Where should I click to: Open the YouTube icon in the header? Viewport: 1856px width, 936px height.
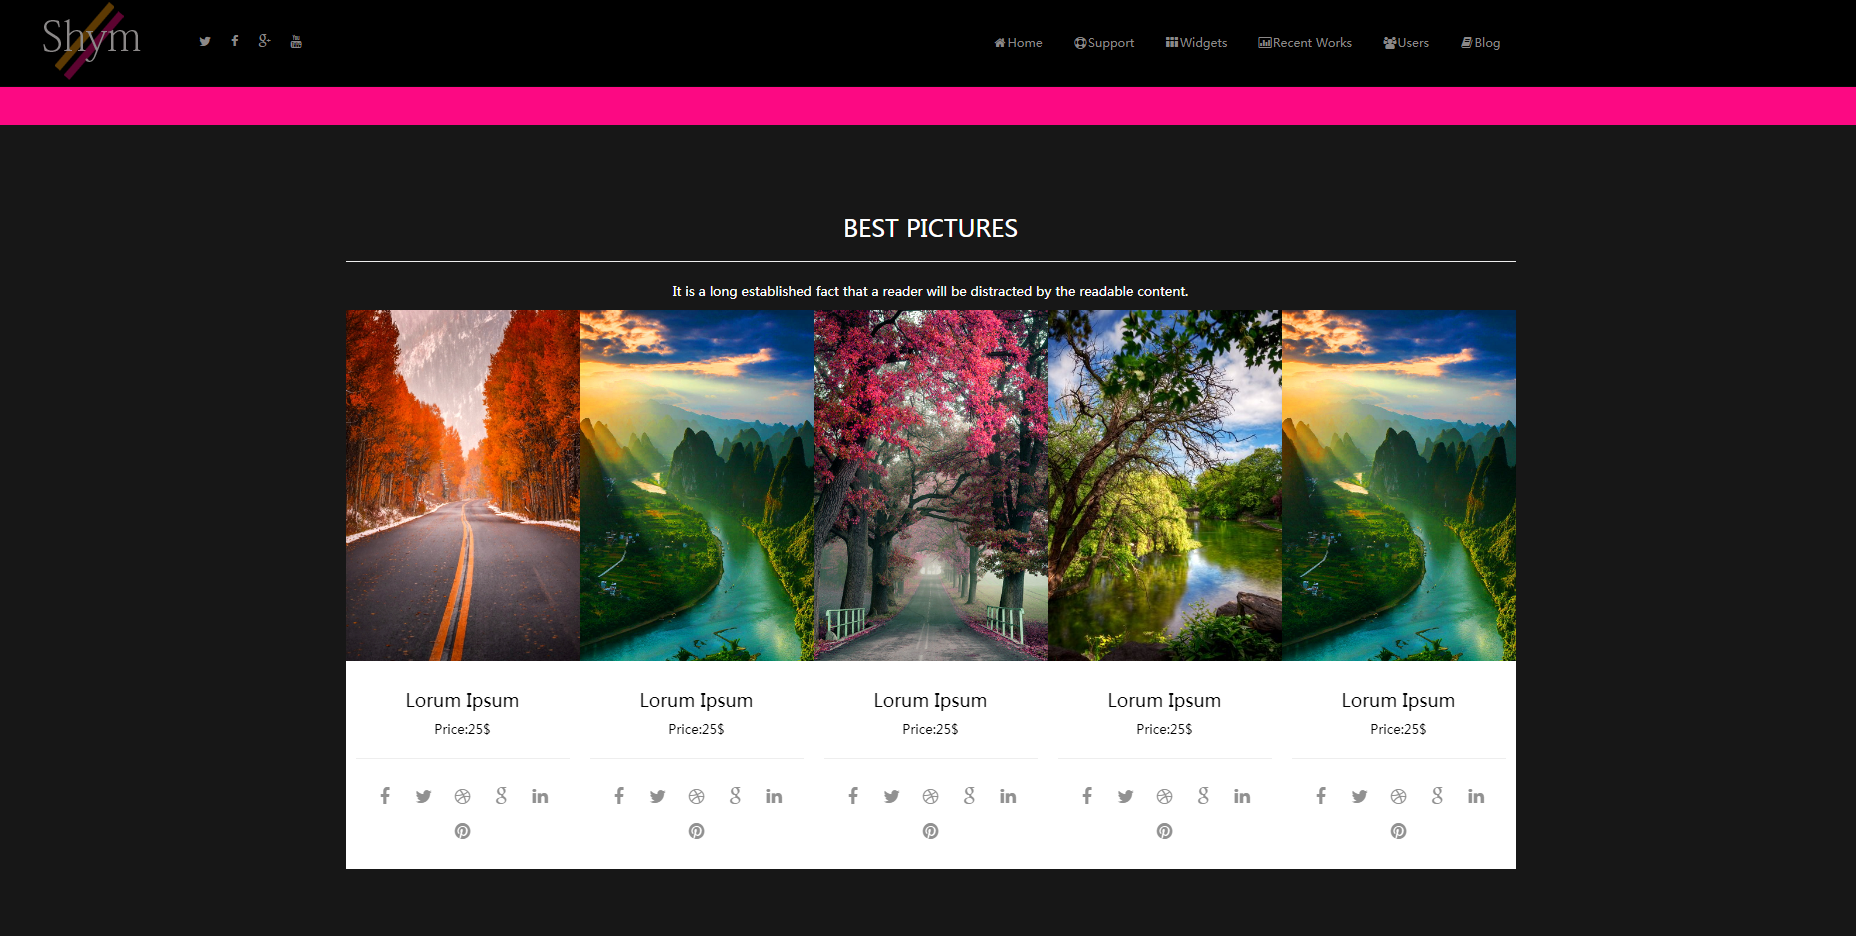(x=296, y=41)
